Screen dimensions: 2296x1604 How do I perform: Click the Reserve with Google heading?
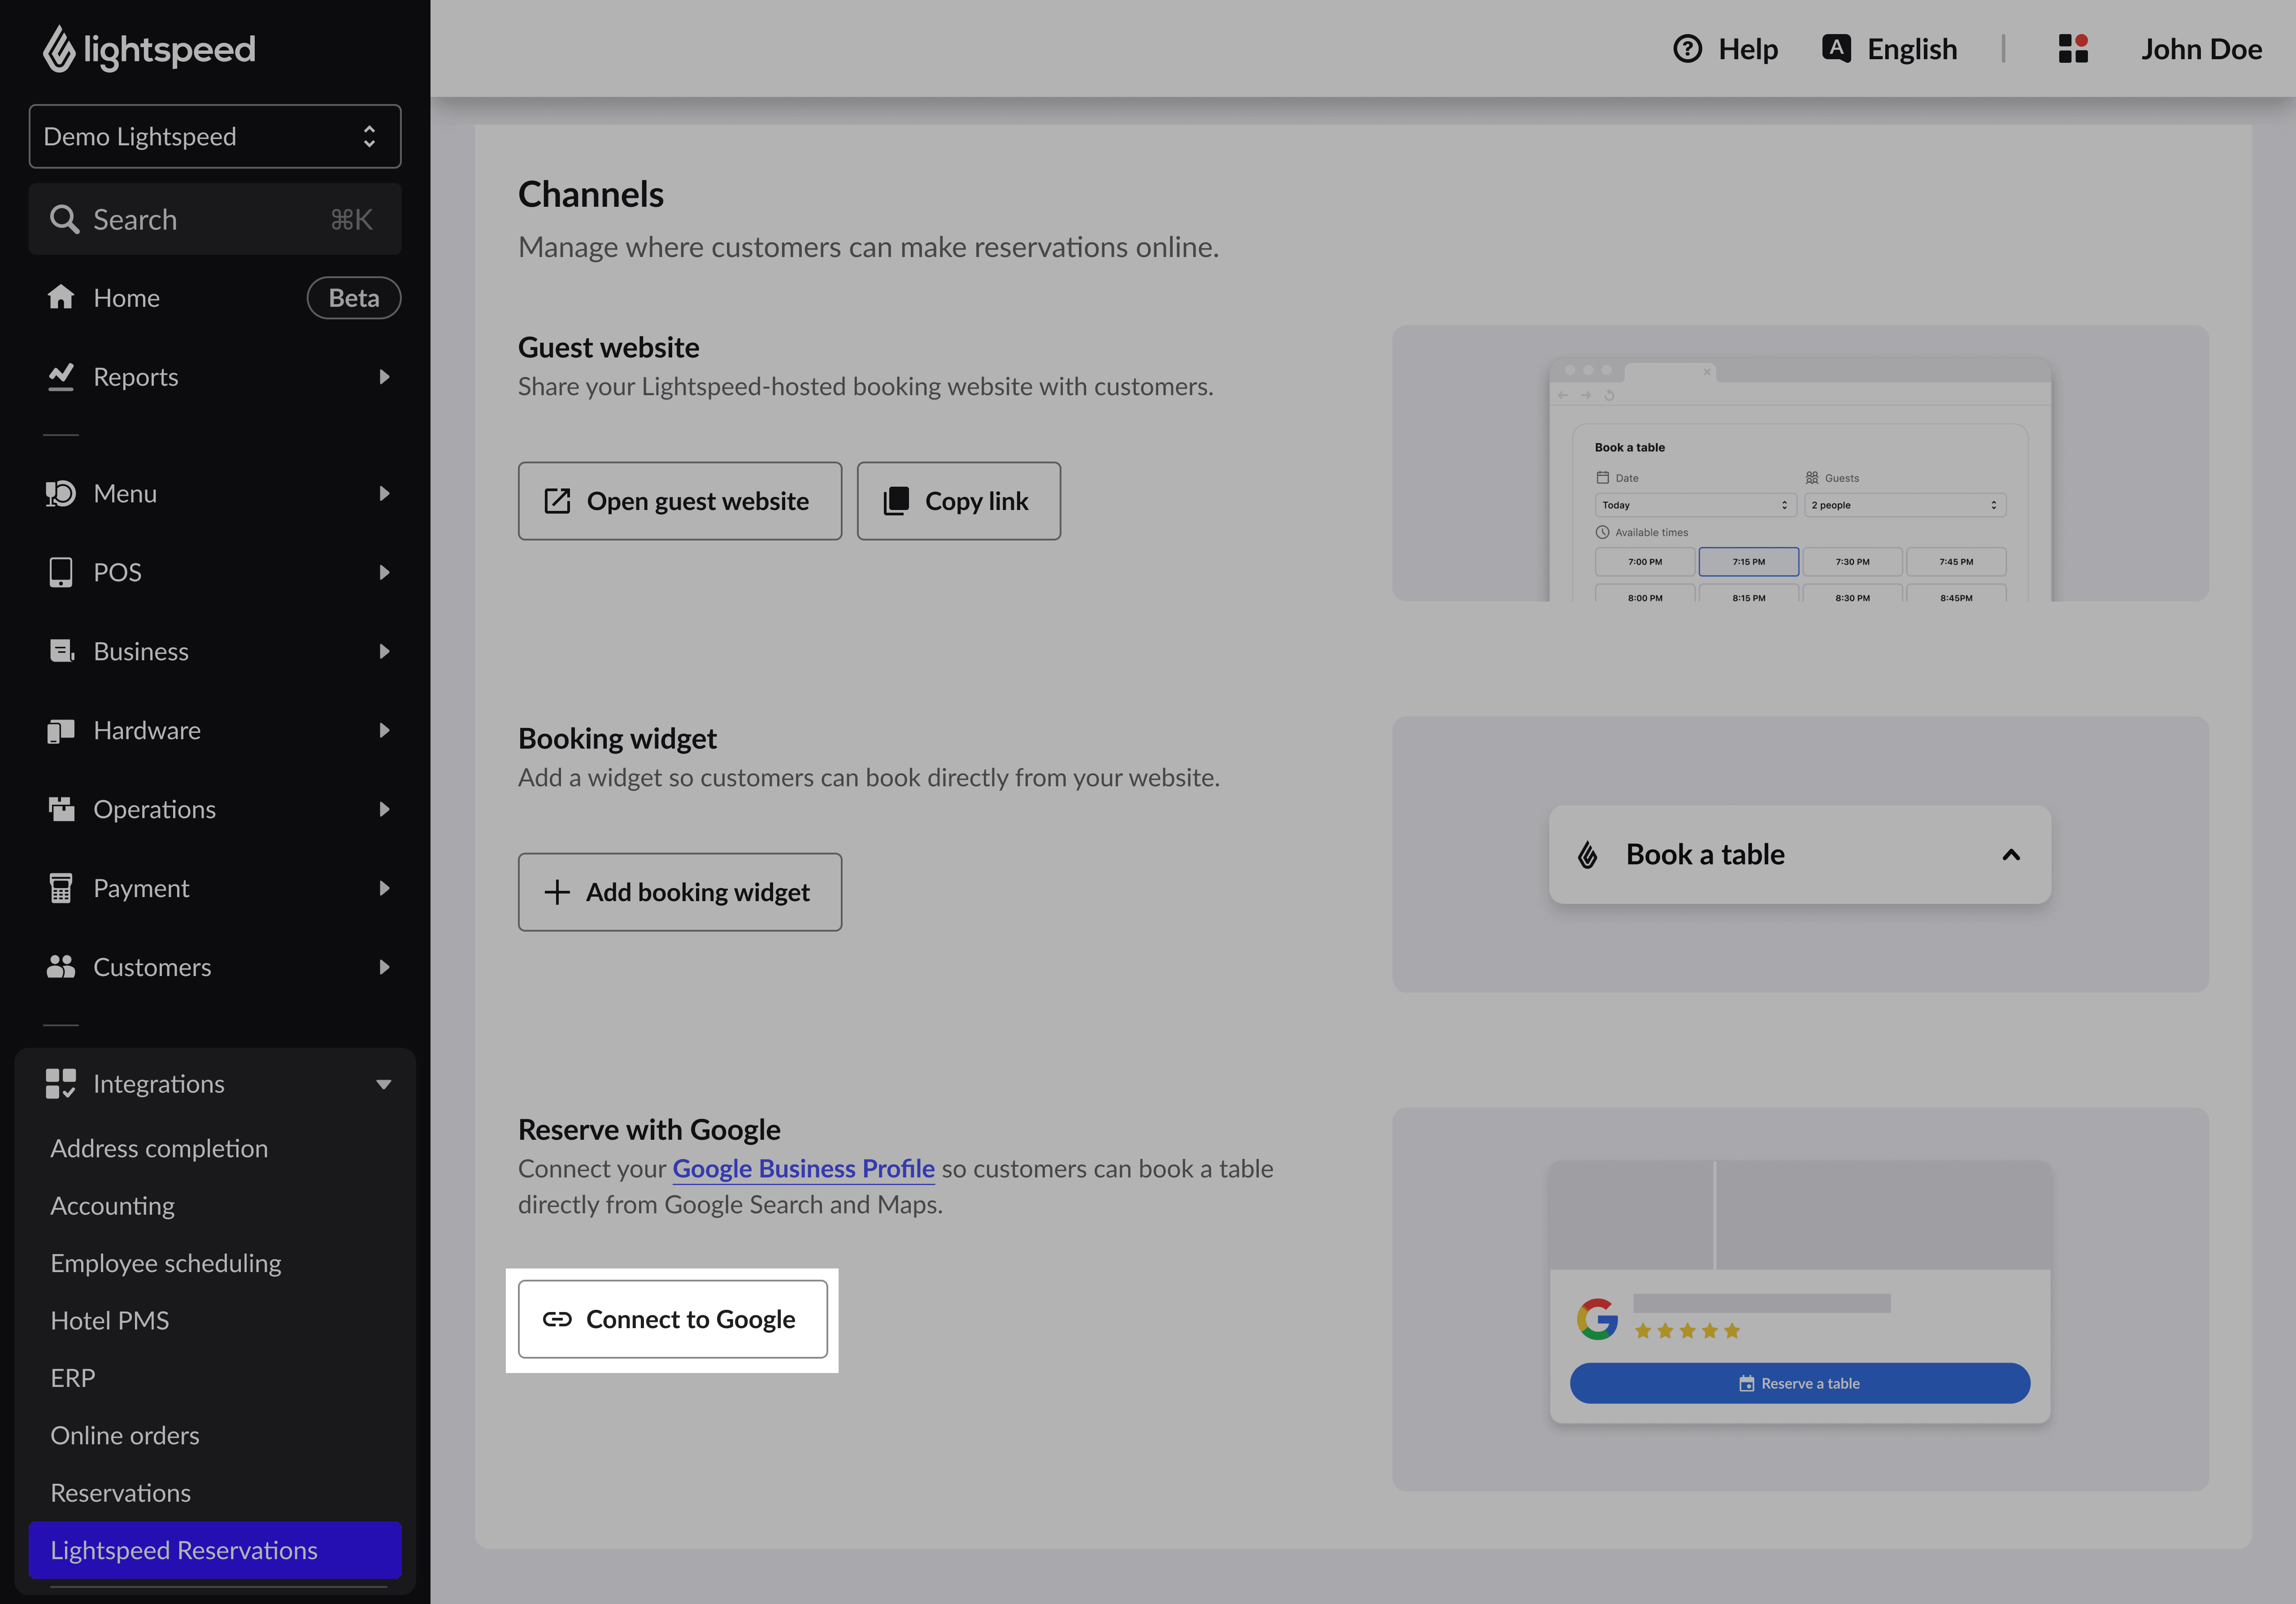(649, 1129)
